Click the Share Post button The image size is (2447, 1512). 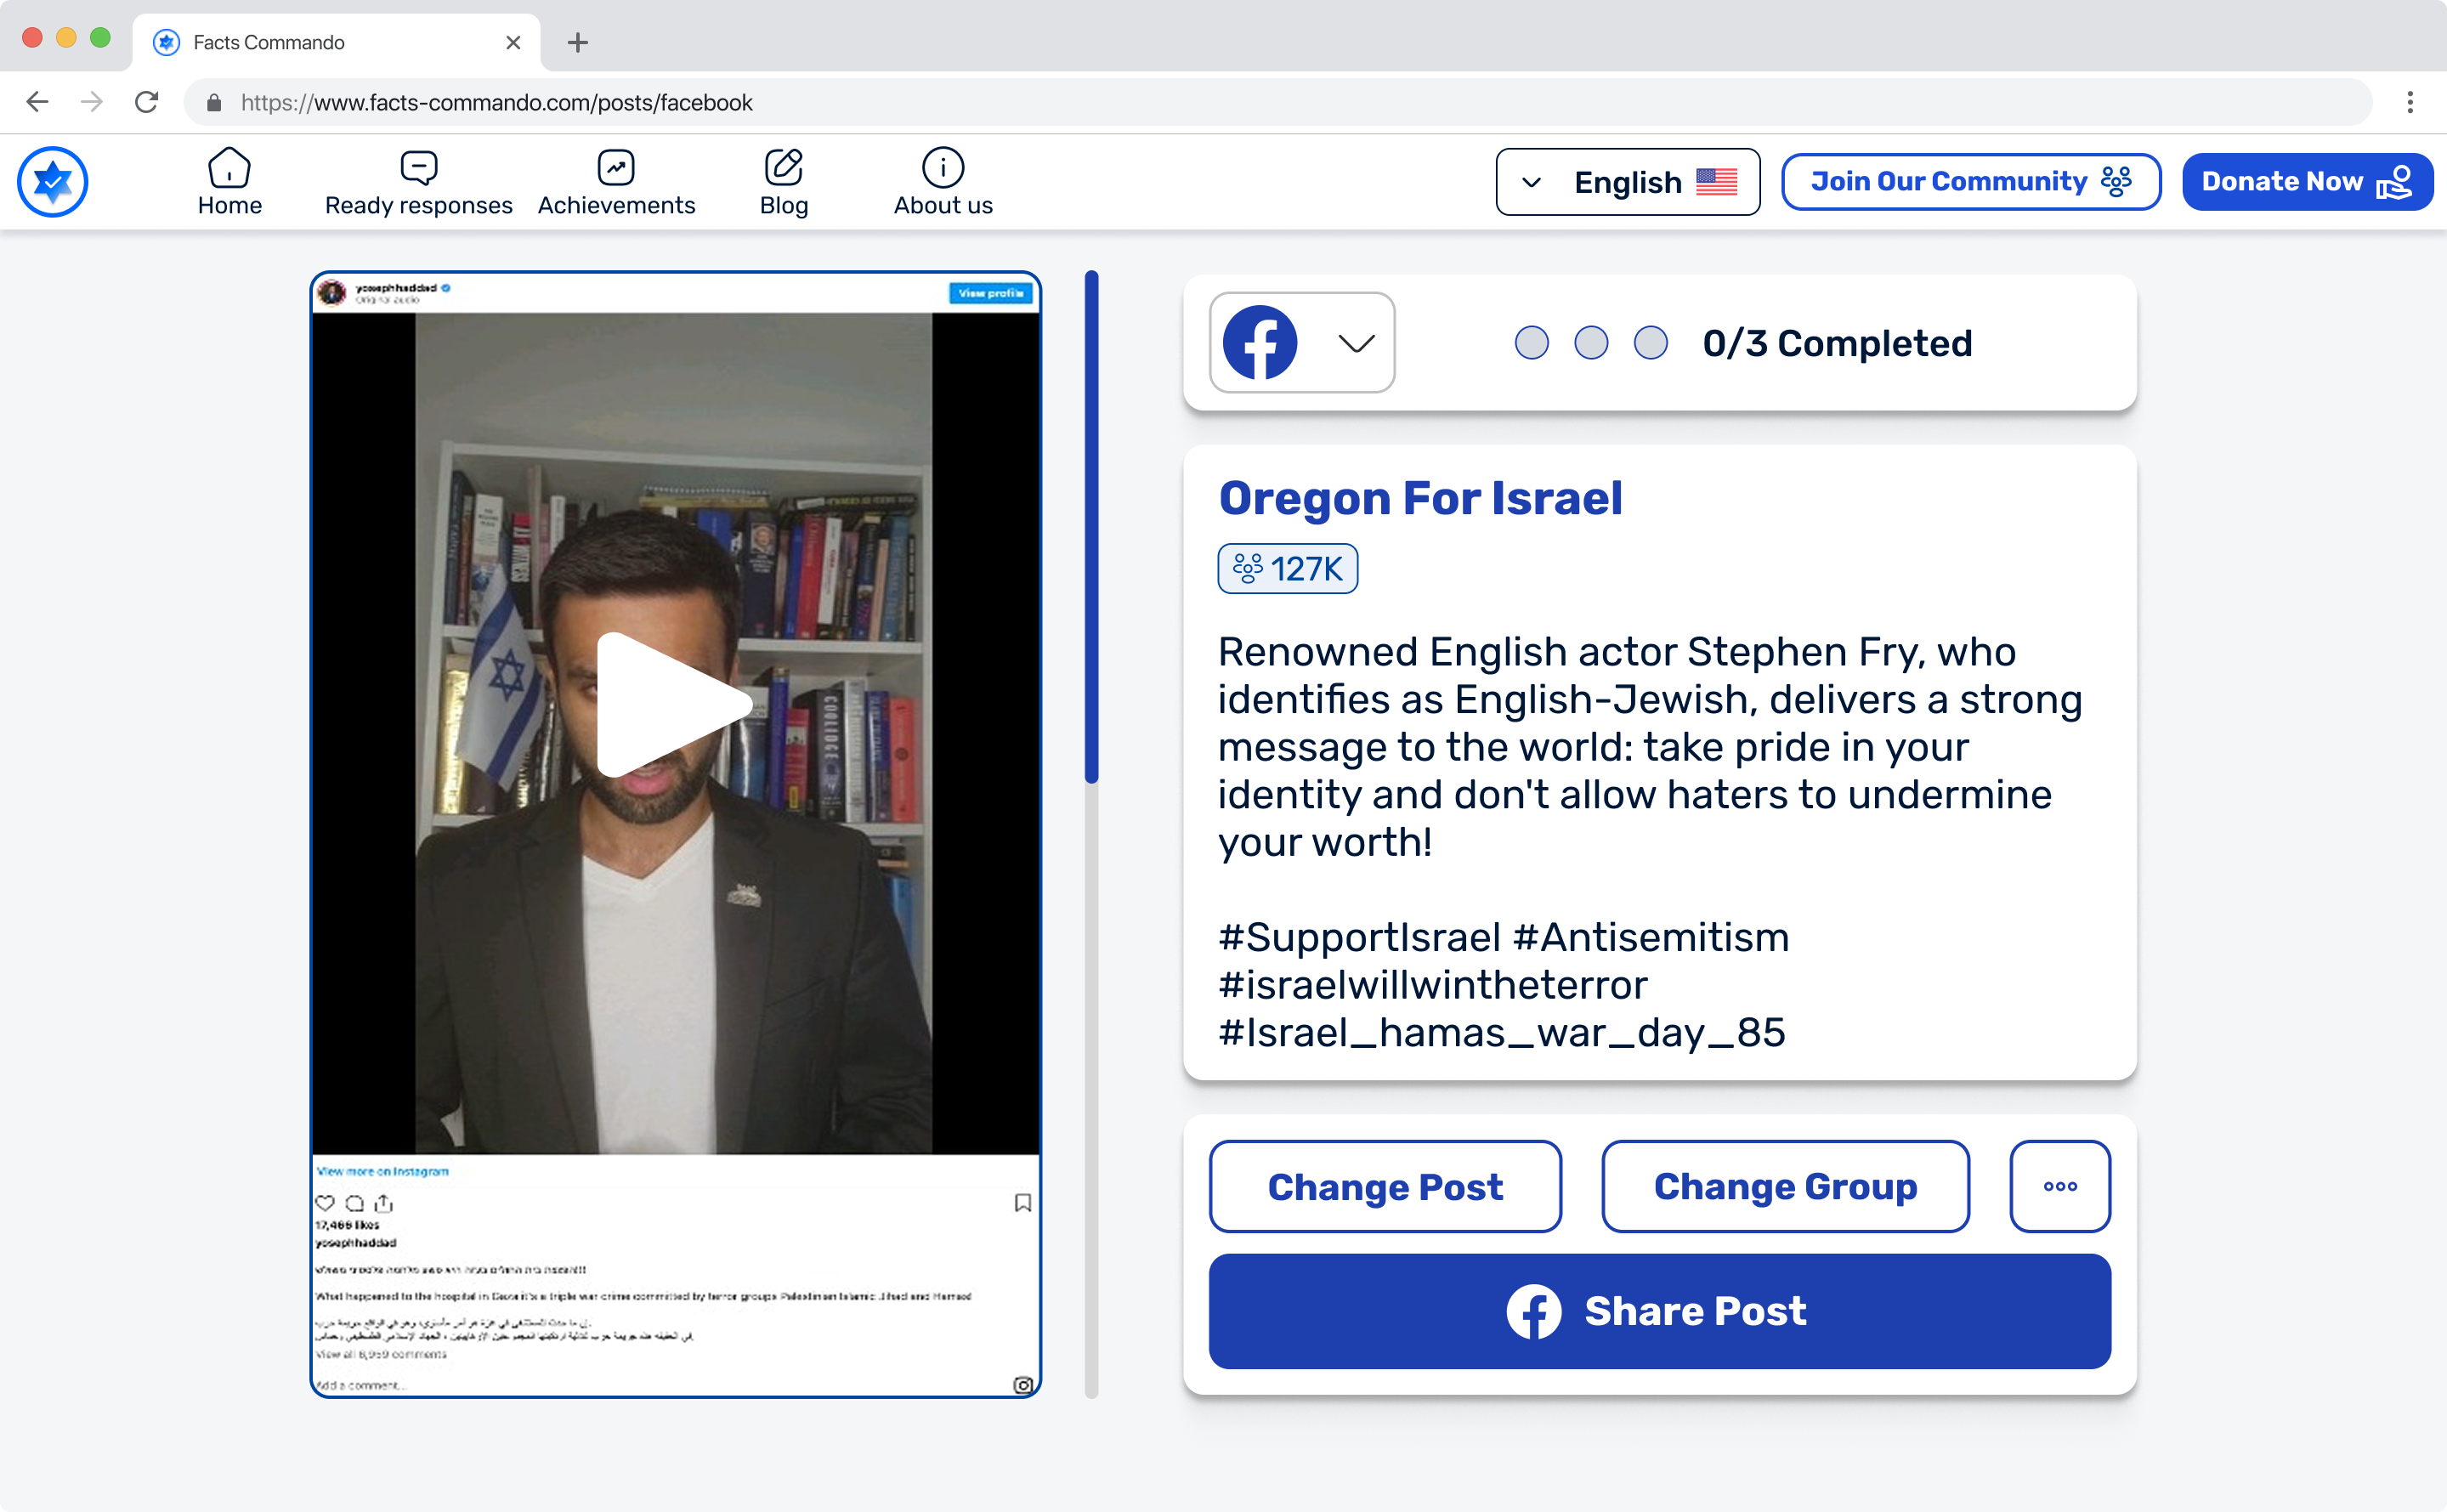pos(1659,1311)
